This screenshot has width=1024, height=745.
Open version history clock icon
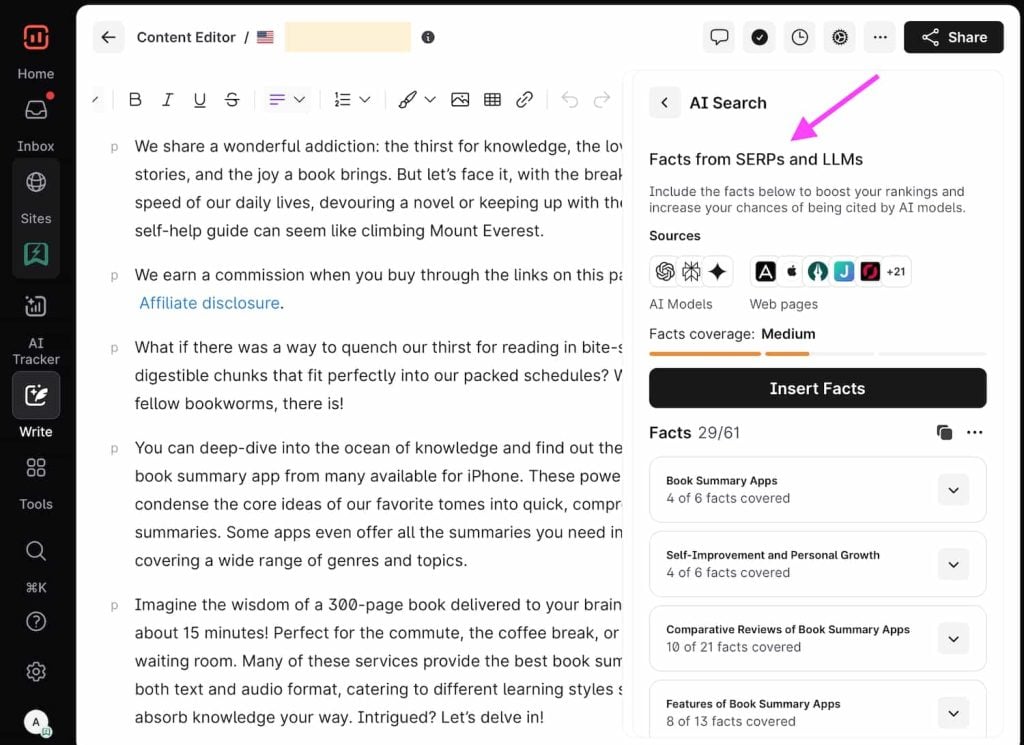tap(800, 37)
